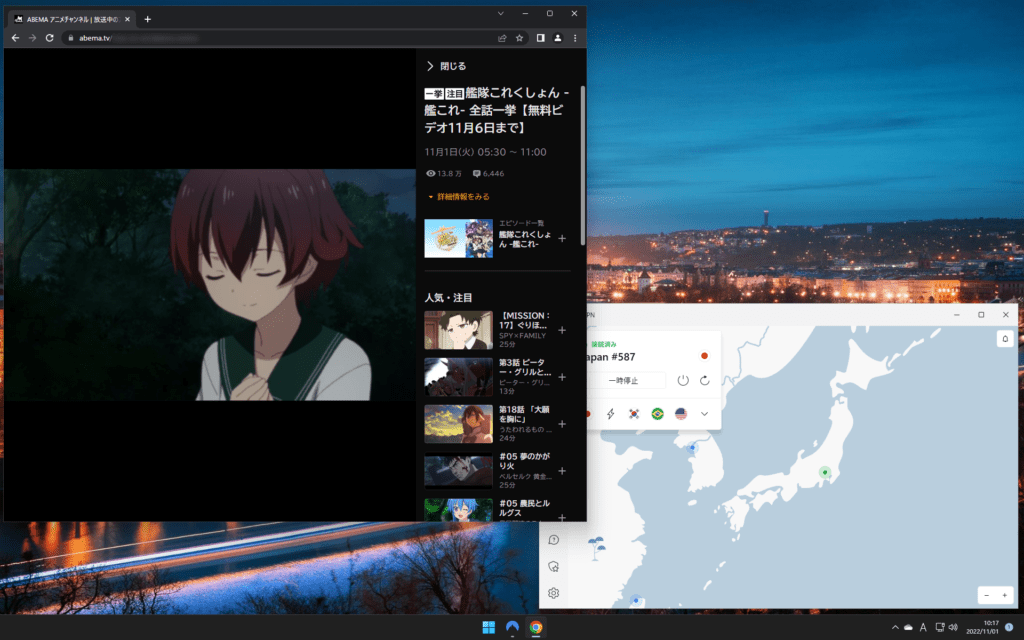
Task: Click the comment count 6,446
Action: pyautogui.click(x=488, y=174)
